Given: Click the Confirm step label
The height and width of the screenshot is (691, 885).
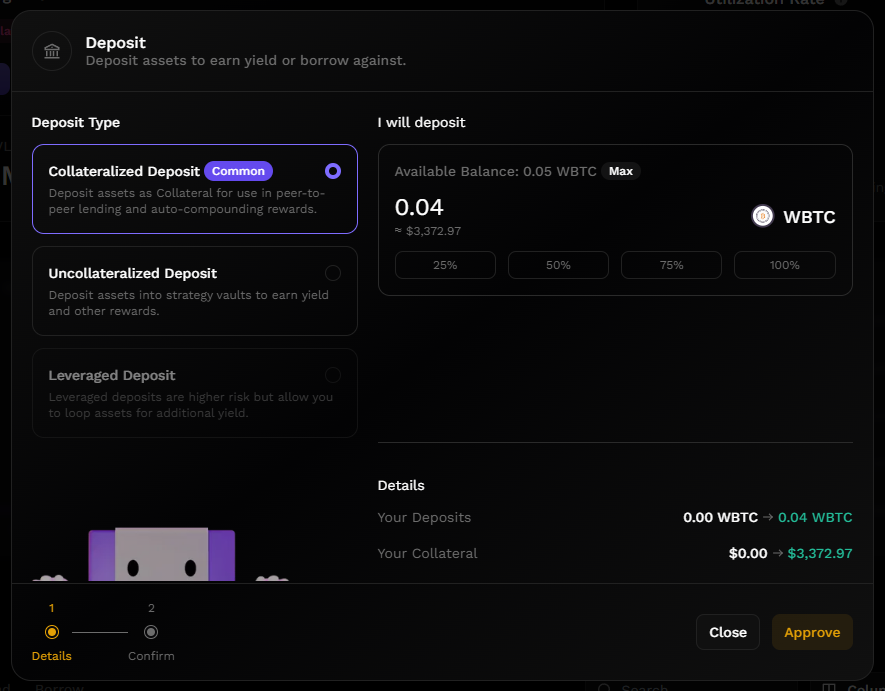Looking at the screenshot, I should (x=151, y=656).
